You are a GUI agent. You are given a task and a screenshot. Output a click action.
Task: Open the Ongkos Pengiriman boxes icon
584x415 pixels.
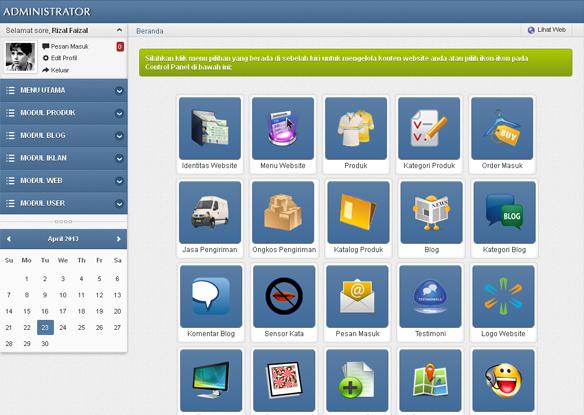click(x=283, y=212)
